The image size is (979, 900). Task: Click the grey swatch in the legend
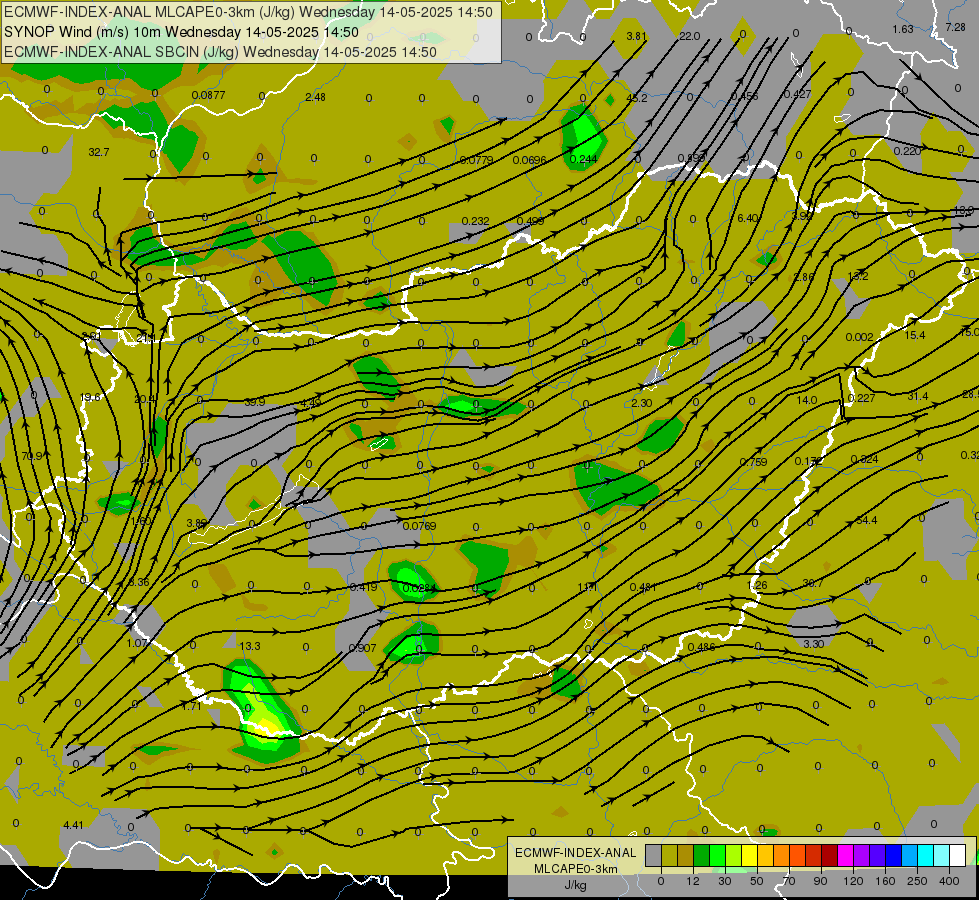pyautogui.click(x=654, y=855)
